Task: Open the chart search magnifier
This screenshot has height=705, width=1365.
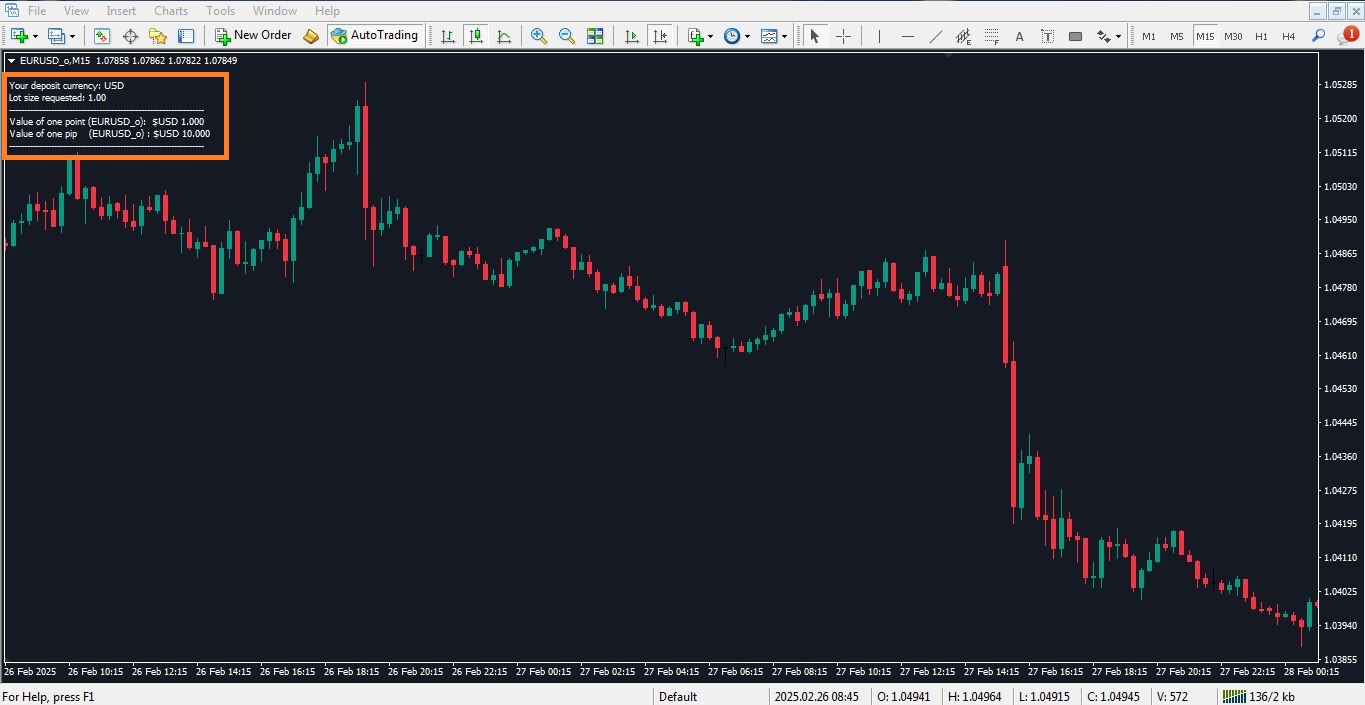Action: click(x=1318, y=36)
